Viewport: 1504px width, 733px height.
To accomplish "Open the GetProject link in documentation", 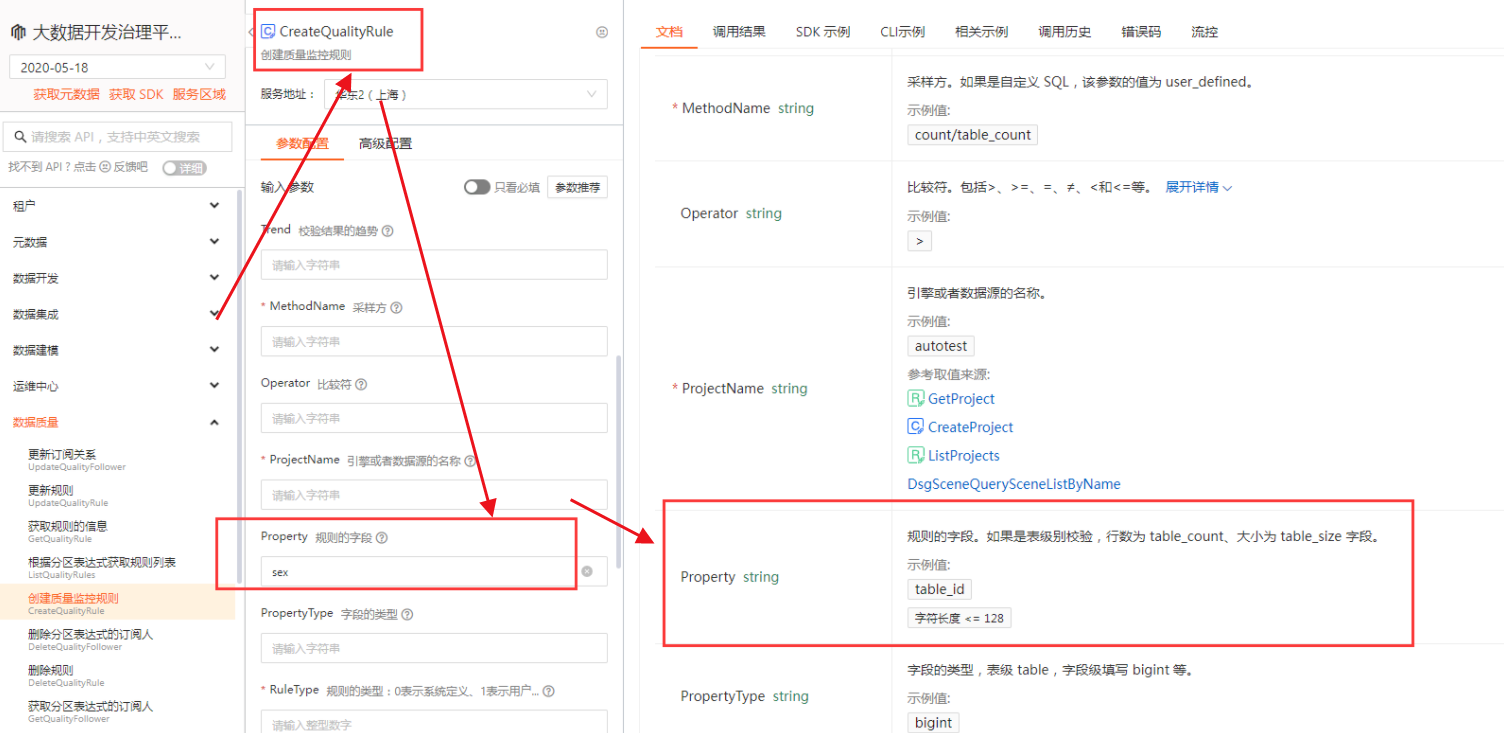I will (x=961, y=398).
